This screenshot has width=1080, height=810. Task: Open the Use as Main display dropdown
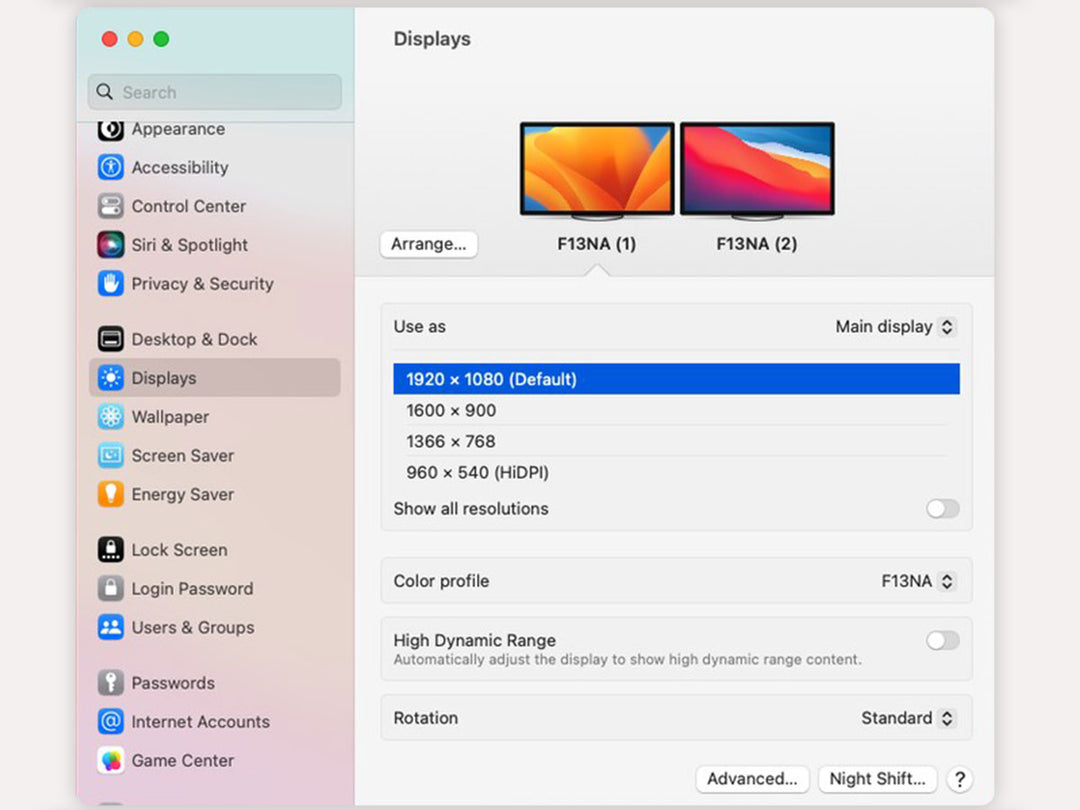point(895,327)
